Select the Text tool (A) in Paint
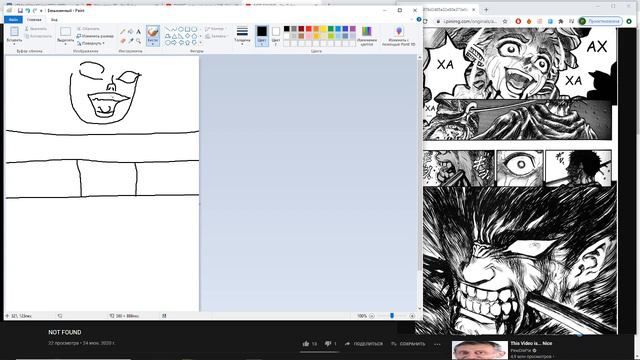 (138, 31)
